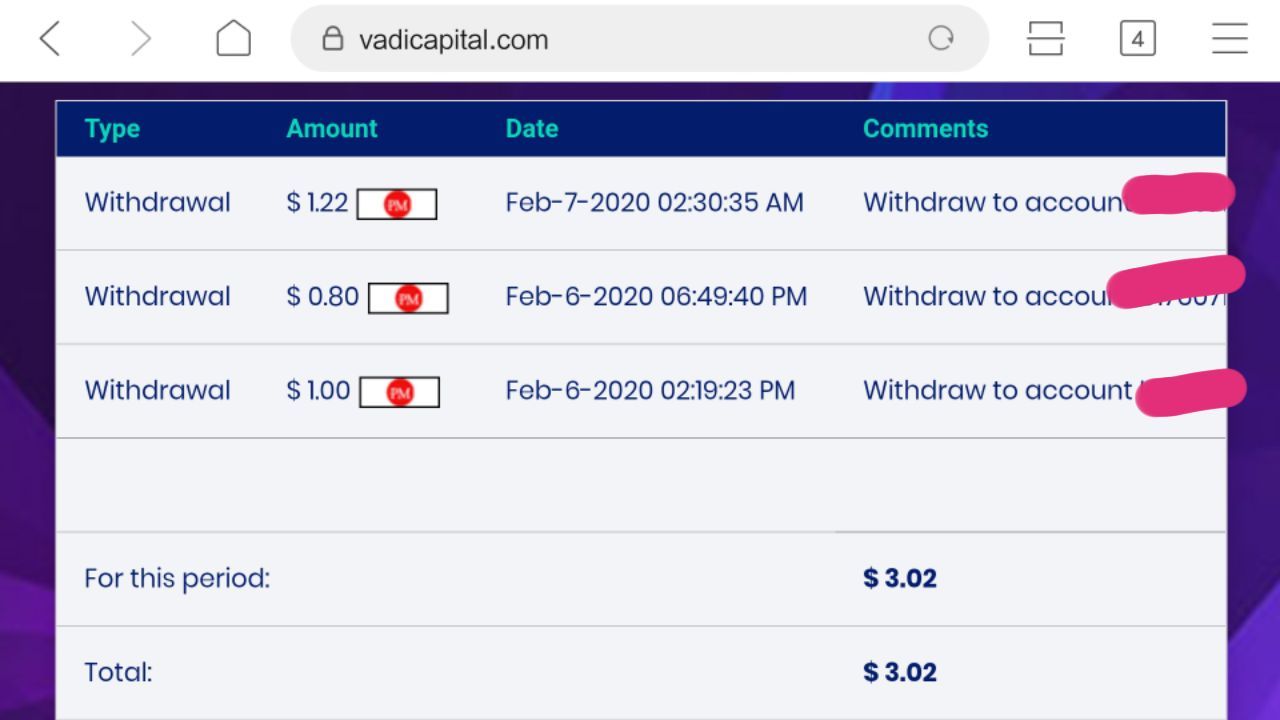Click the Type column header
The height and width of the screenshot is (720, 1280).
112,129
